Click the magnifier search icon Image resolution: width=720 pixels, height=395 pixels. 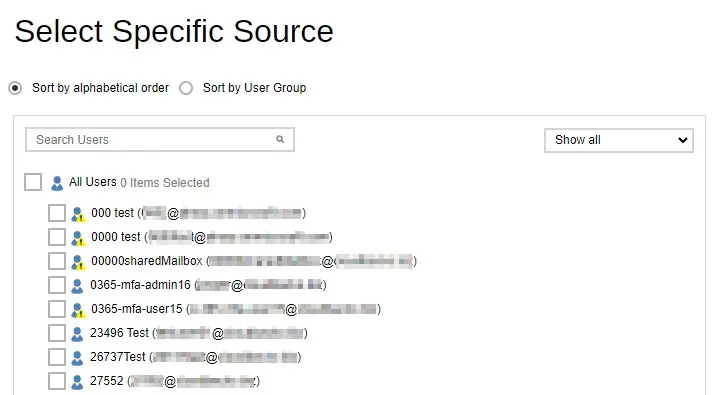[x=280, y=139]
